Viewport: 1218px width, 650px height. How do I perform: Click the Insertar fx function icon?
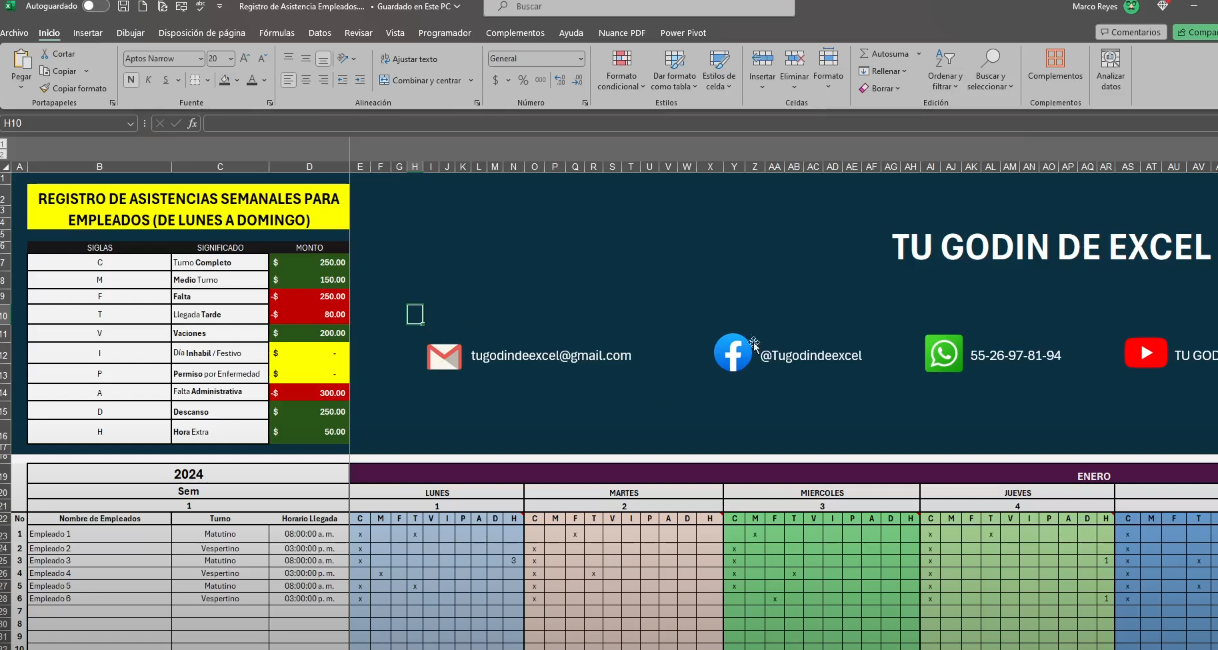point(192,123)
